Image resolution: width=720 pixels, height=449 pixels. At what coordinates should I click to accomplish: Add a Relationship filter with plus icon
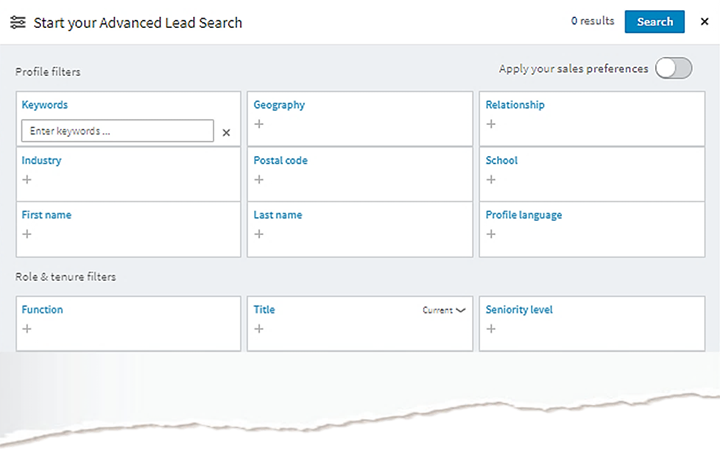491,124
